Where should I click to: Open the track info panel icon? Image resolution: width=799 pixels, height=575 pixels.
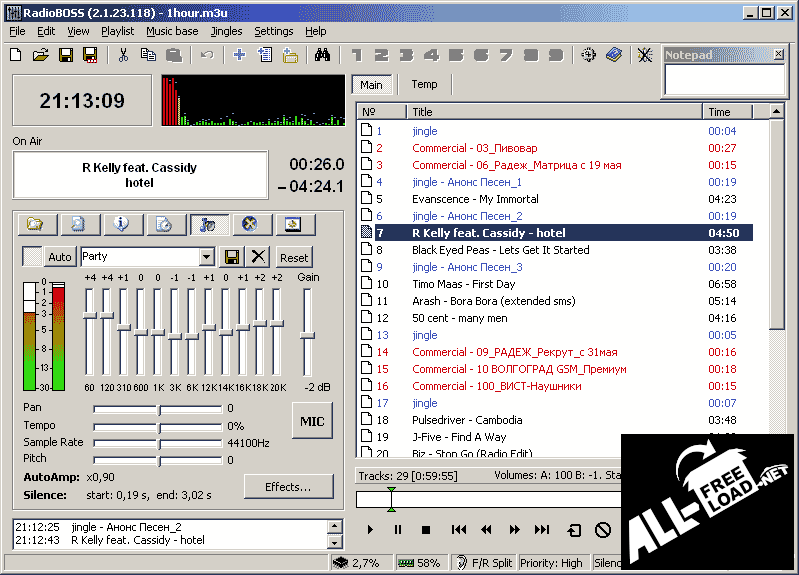tap(122, 224)
